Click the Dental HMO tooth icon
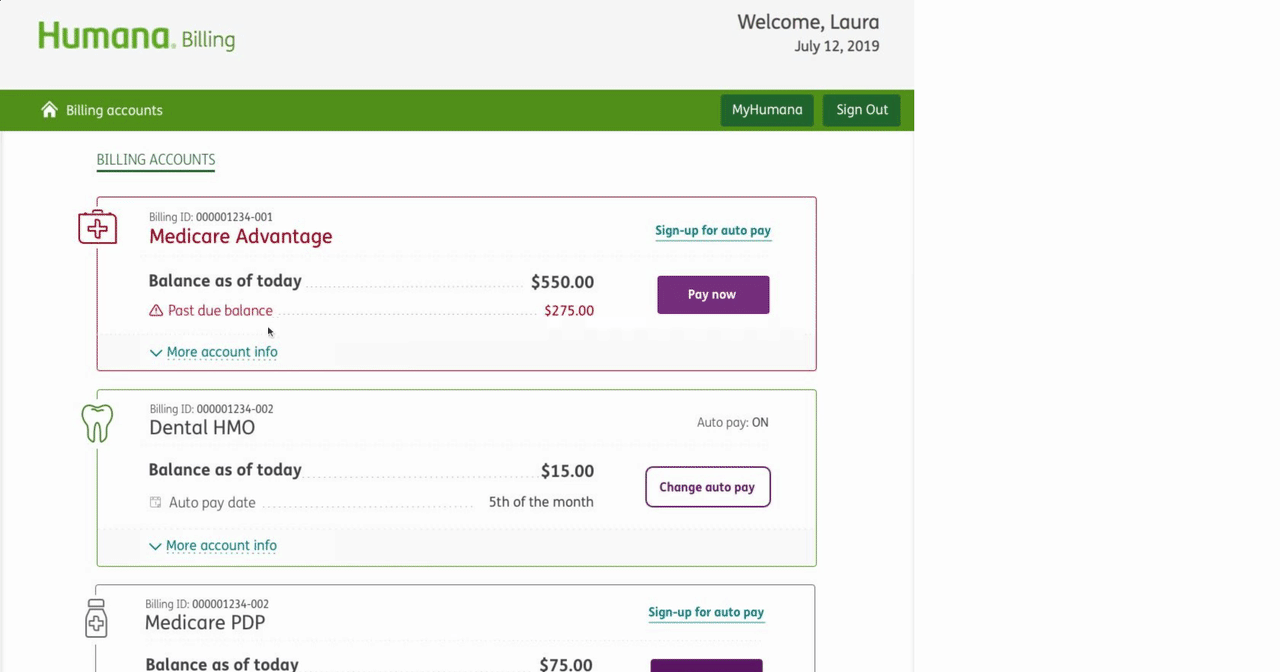 97,423
